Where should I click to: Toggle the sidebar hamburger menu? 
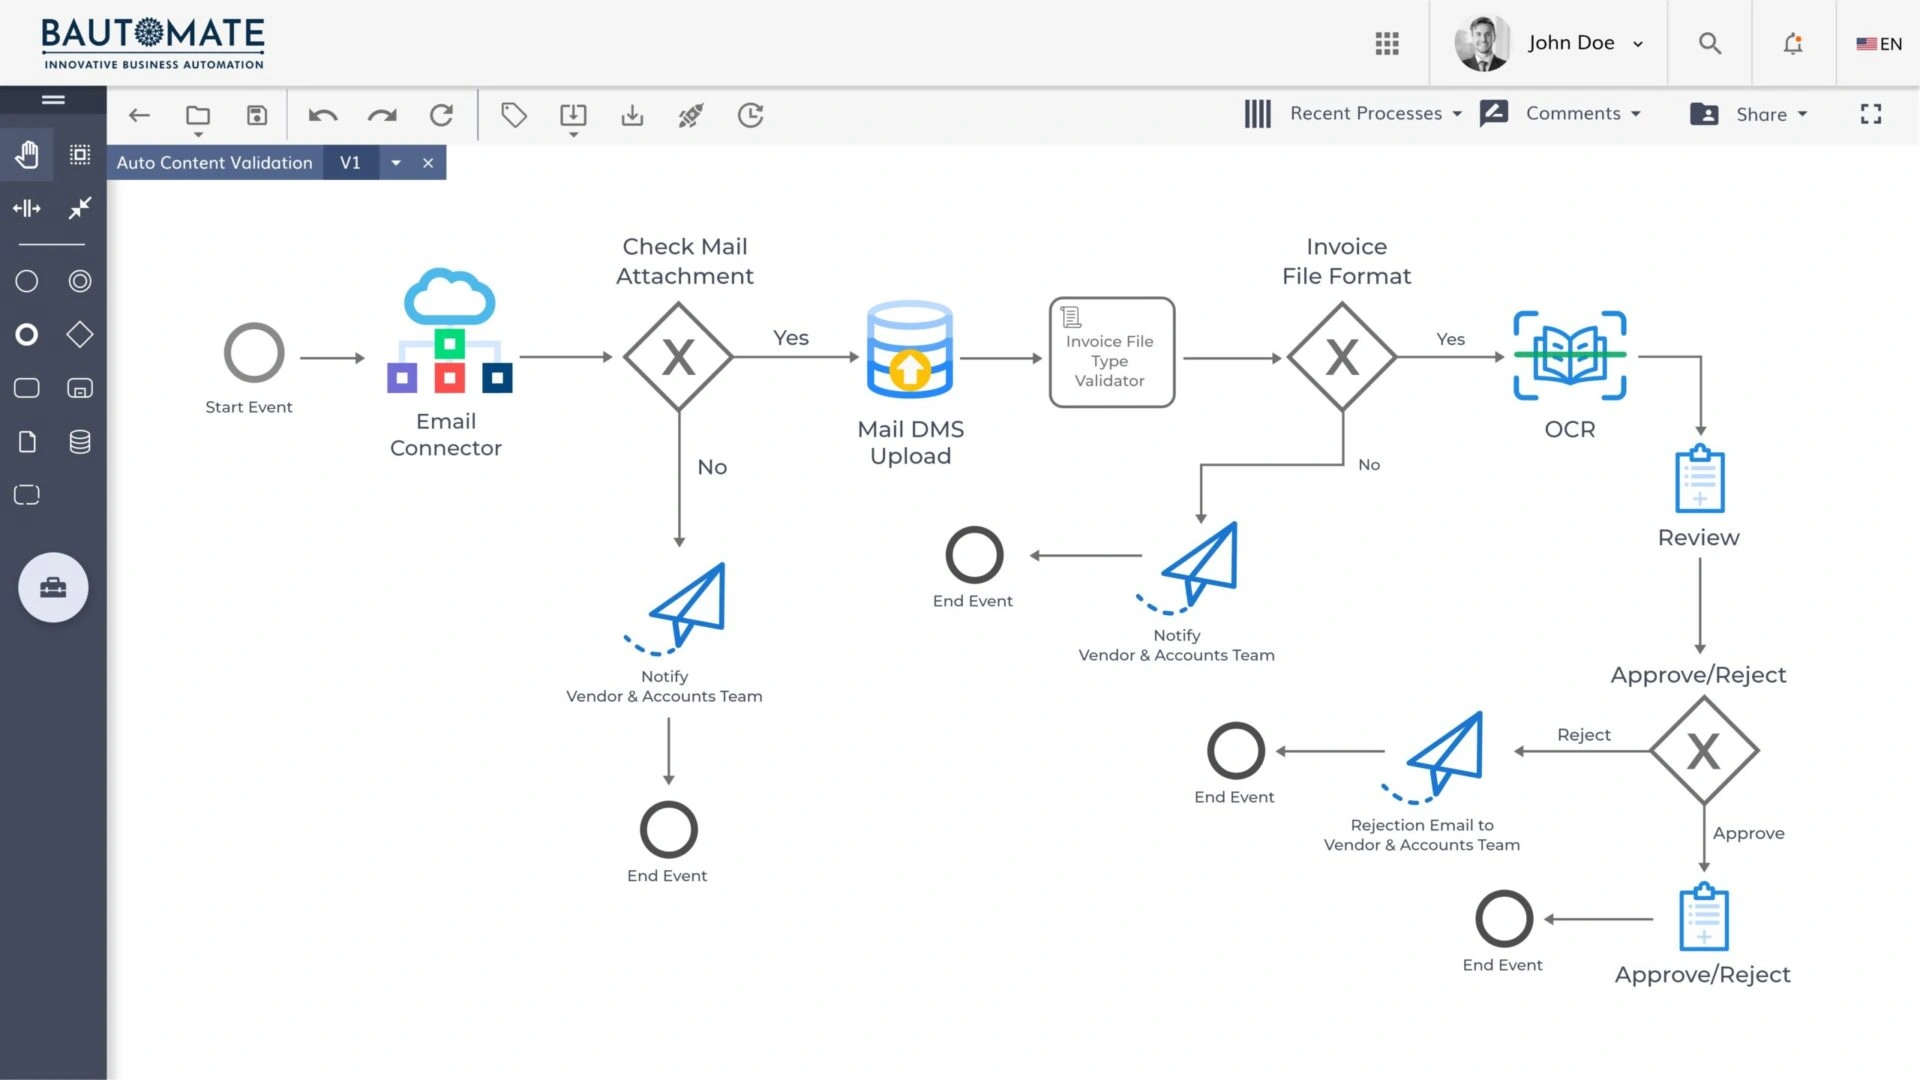53,99
